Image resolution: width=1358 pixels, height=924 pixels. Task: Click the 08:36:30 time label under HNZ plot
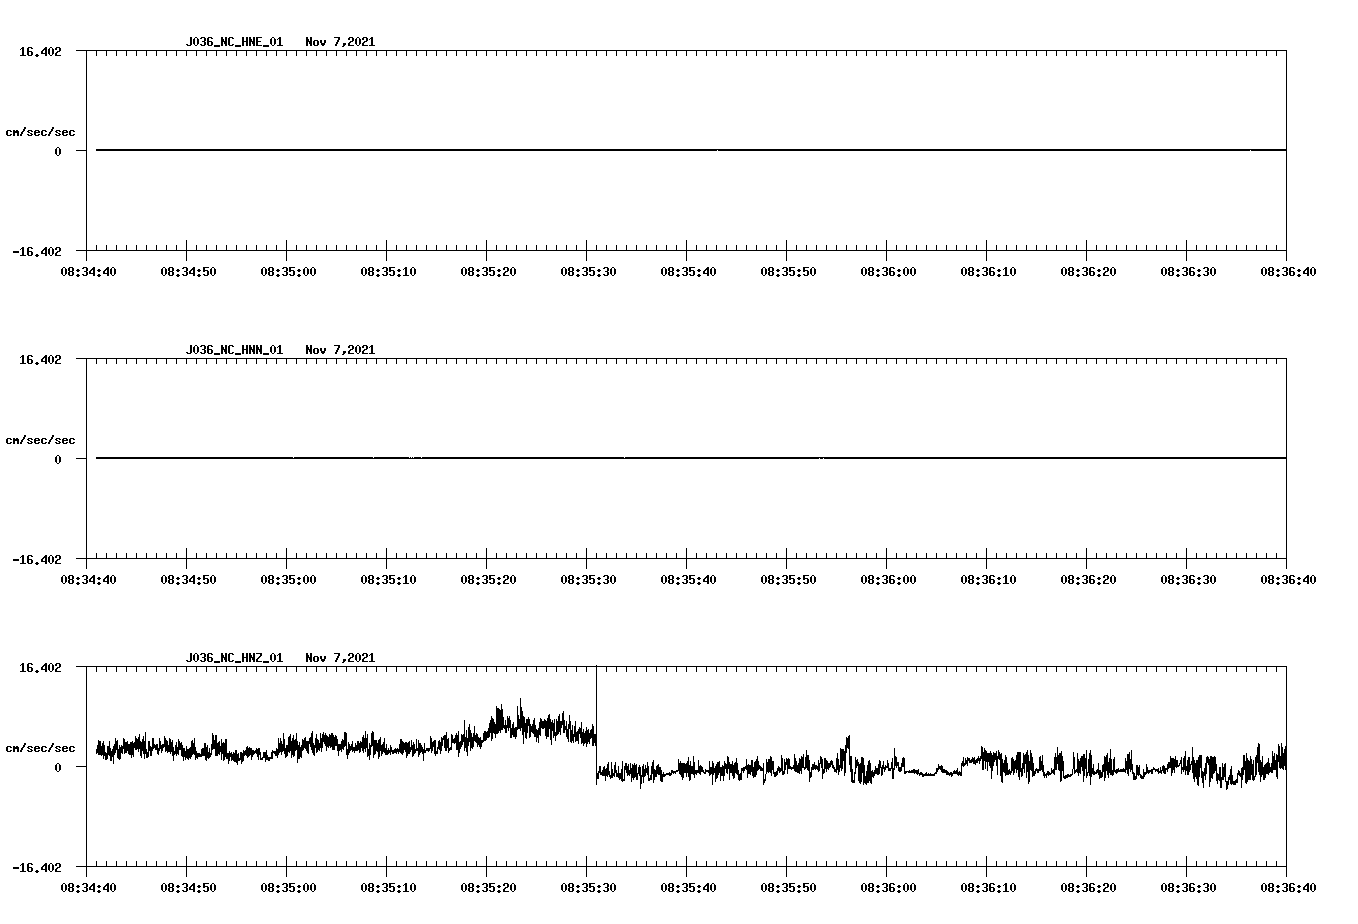point(1188,888)
